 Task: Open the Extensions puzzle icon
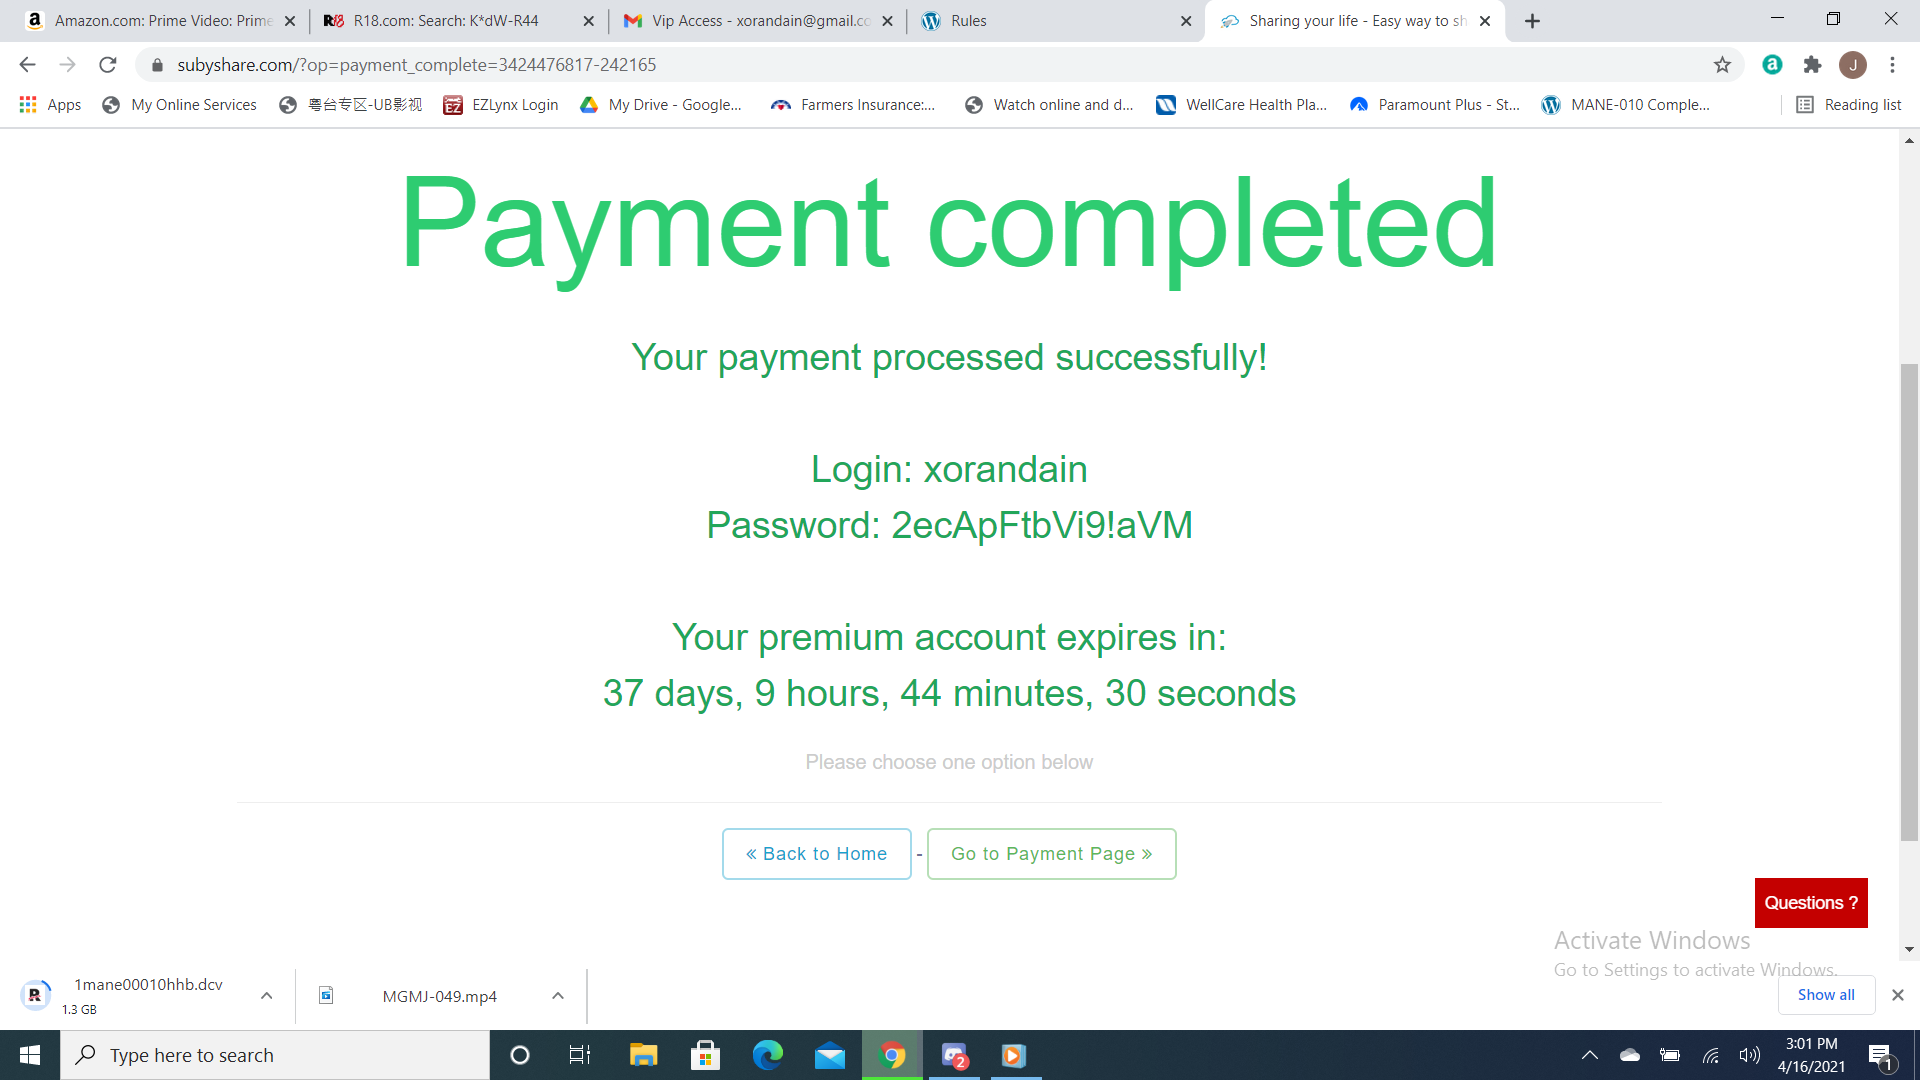pos(1812,65)
